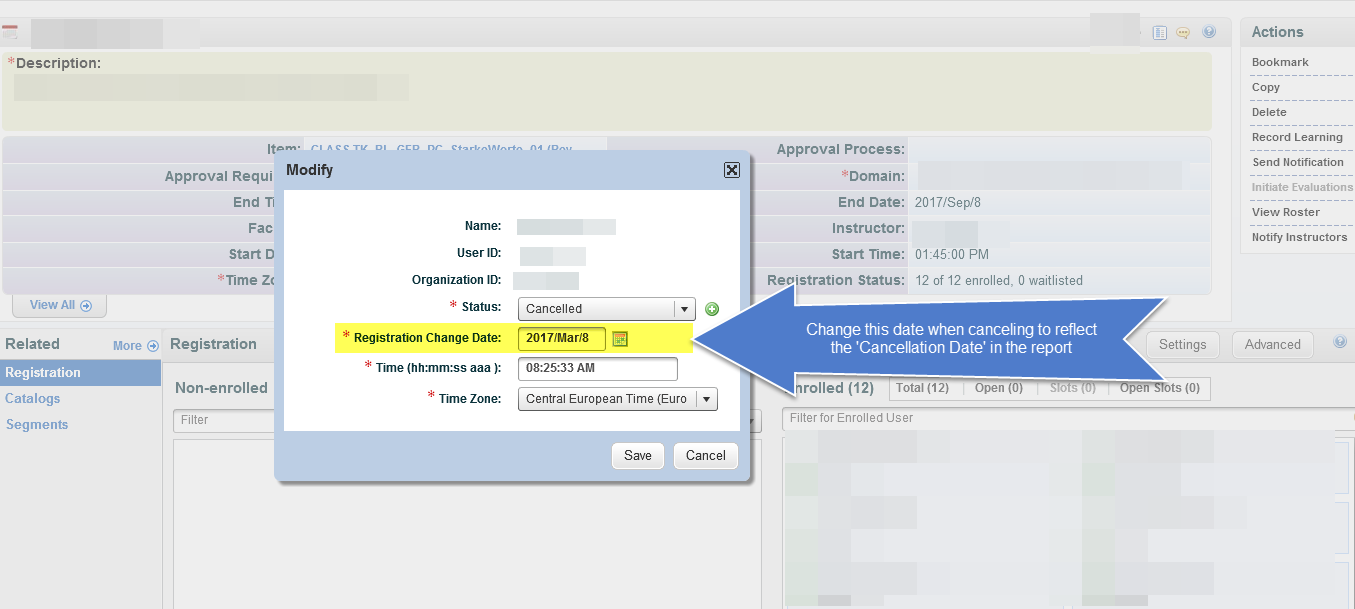Click the Registration Status value text

[999, 281]
